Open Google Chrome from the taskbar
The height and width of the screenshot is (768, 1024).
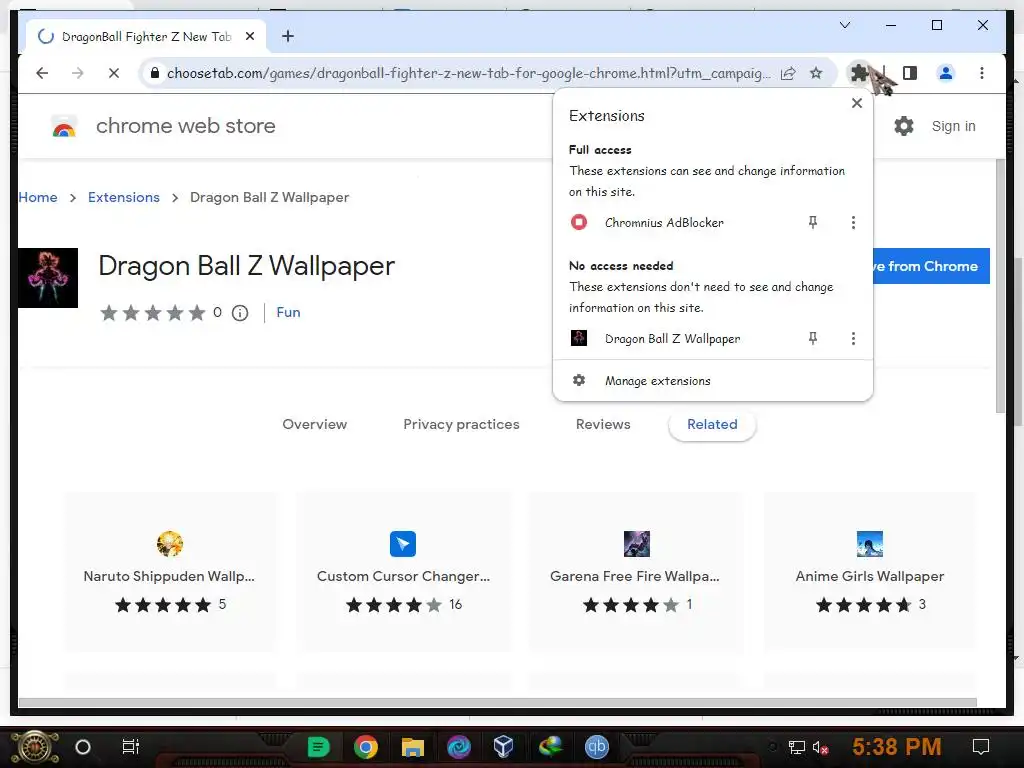coord(366,746)
